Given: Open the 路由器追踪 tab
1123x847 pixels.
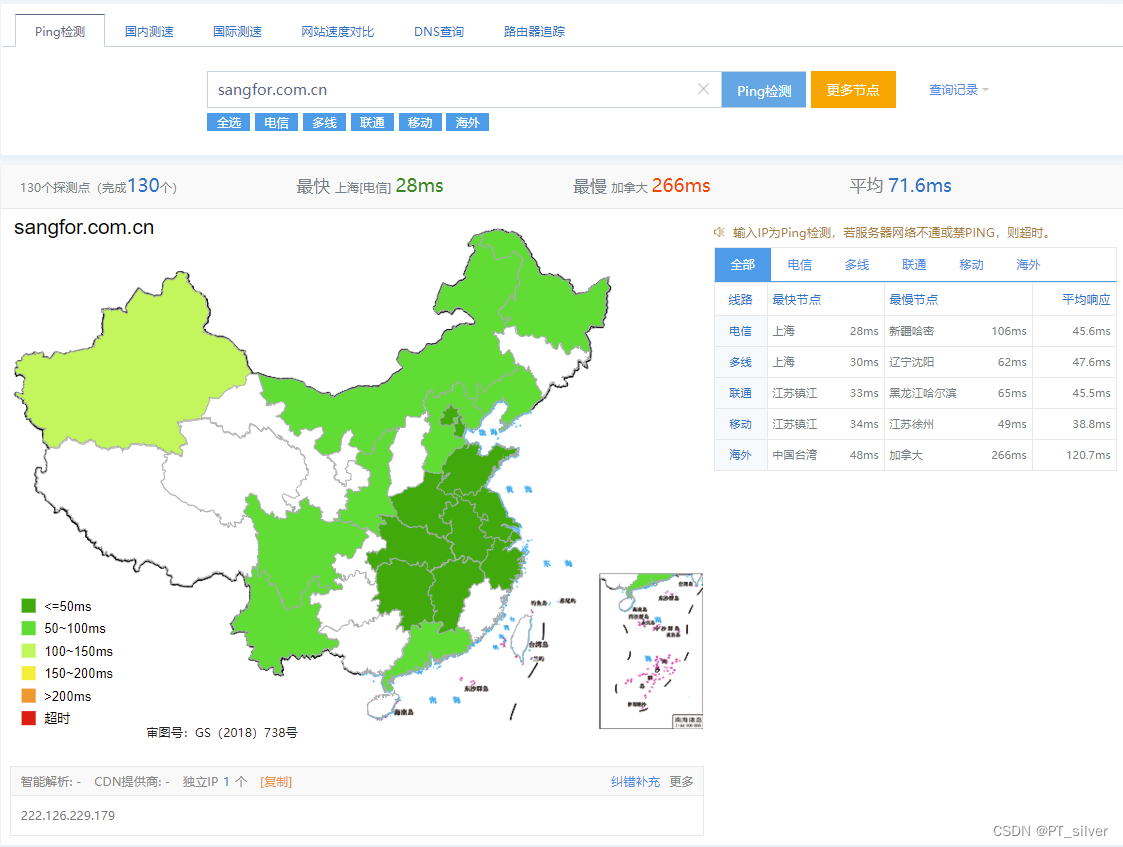Looking at the screenshot, I should coord(534,32).
